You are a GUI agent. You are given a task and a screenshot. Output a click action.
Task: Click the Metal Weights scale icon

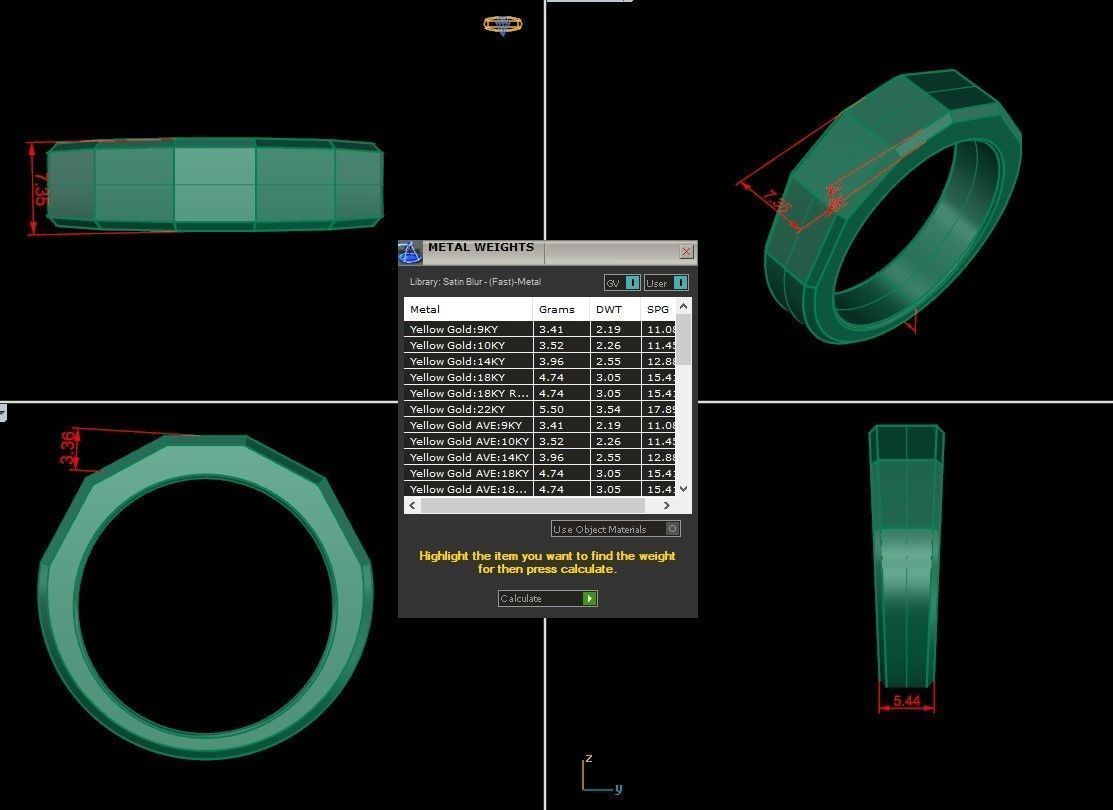click(x=410, y=253)
